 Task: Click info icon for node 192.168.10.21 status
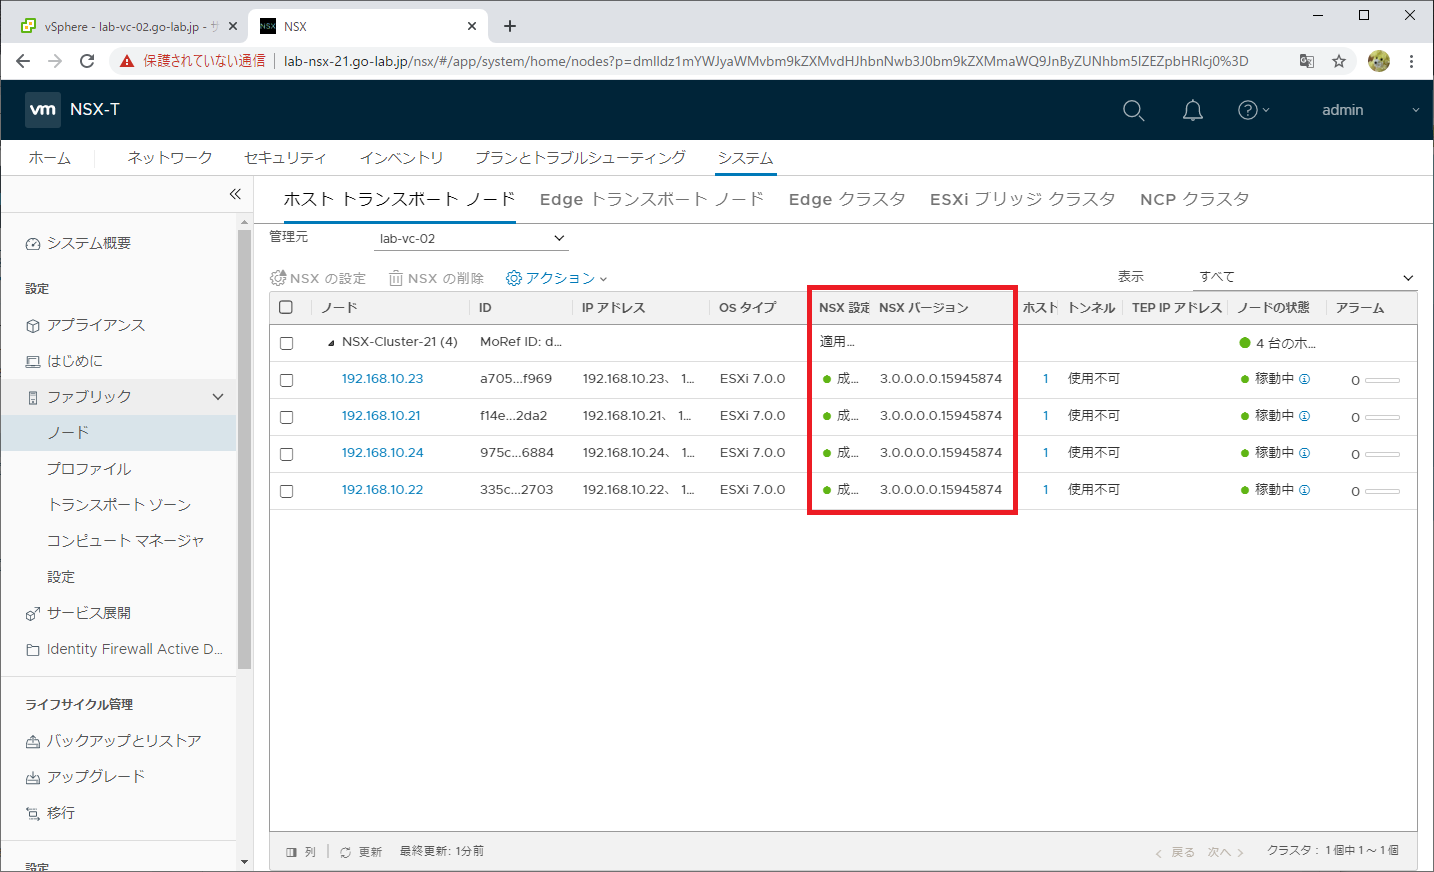click(1304, 416)
